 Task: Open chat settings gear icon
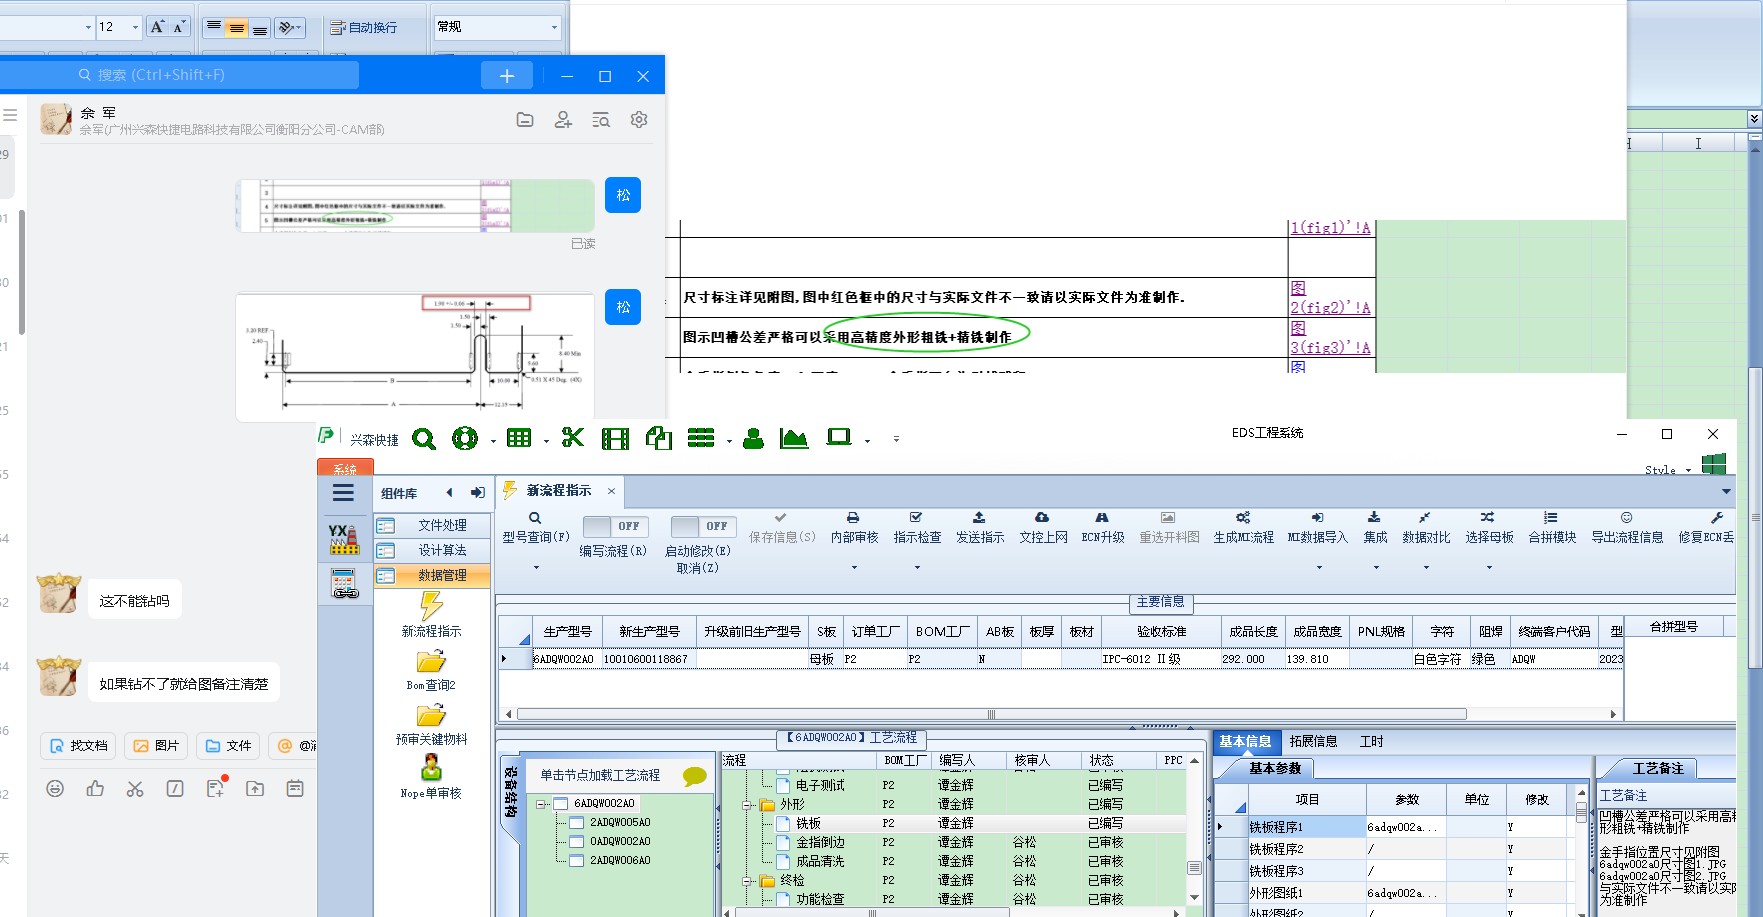[639, 120]
